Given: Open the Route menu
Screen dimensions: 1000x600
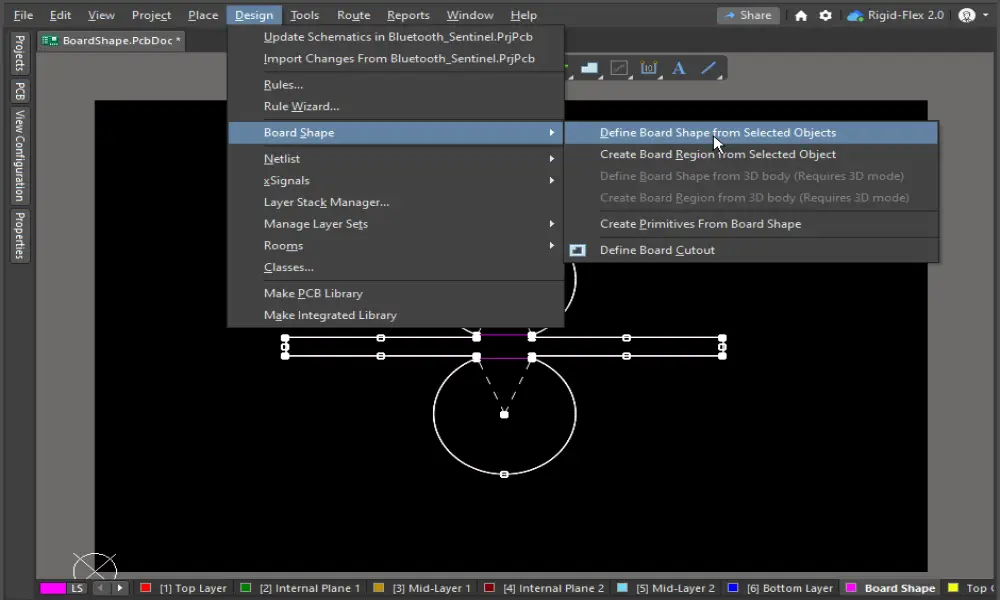Looking at the screenshot, I should pos(353,15).
